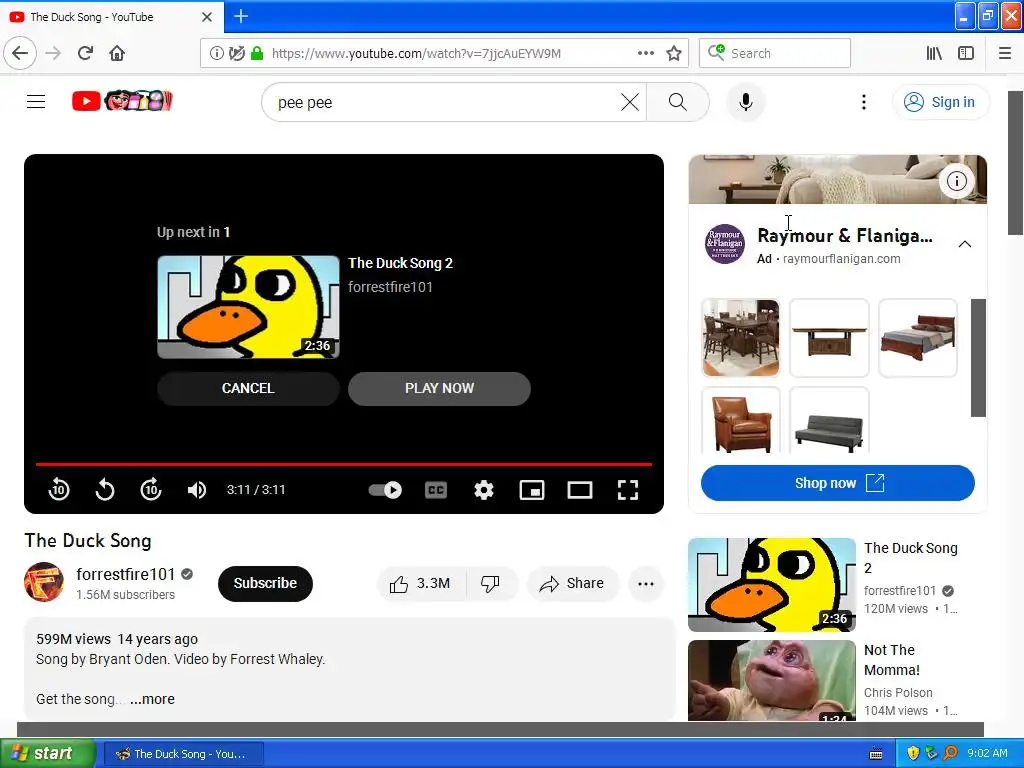Cancel the up next autoplay

point(248,388)
